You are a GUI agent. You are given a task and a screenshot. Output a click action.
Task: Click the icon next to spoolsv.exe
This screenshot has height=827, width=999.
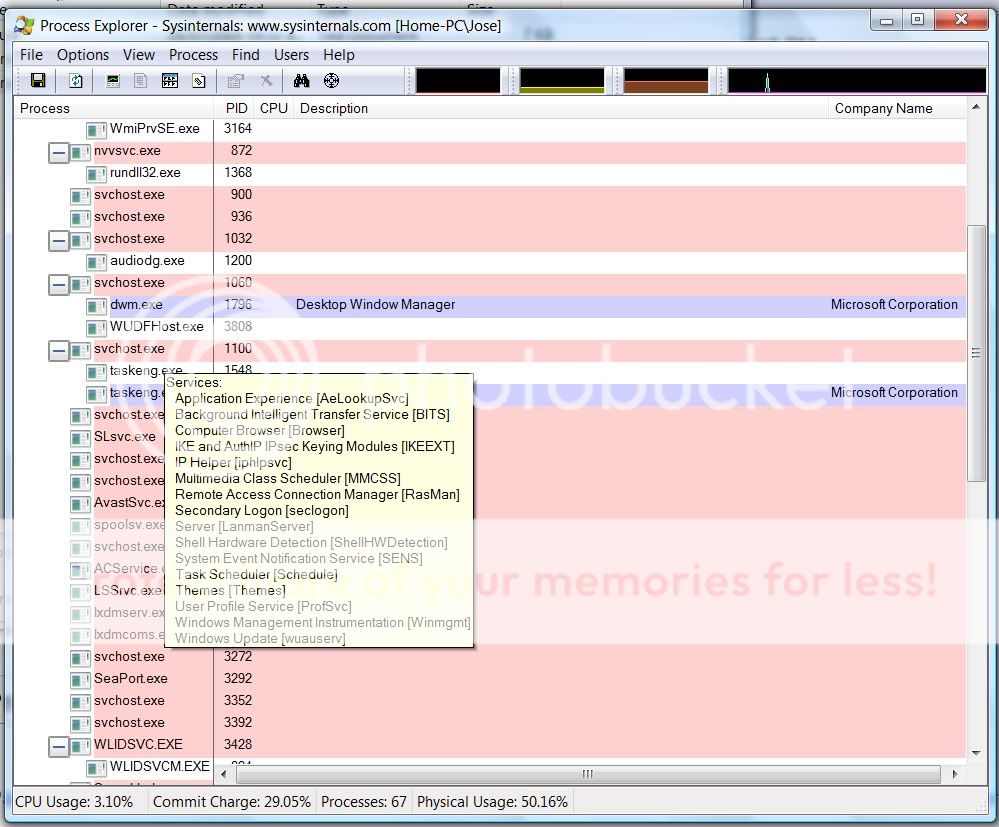(80, 526)
